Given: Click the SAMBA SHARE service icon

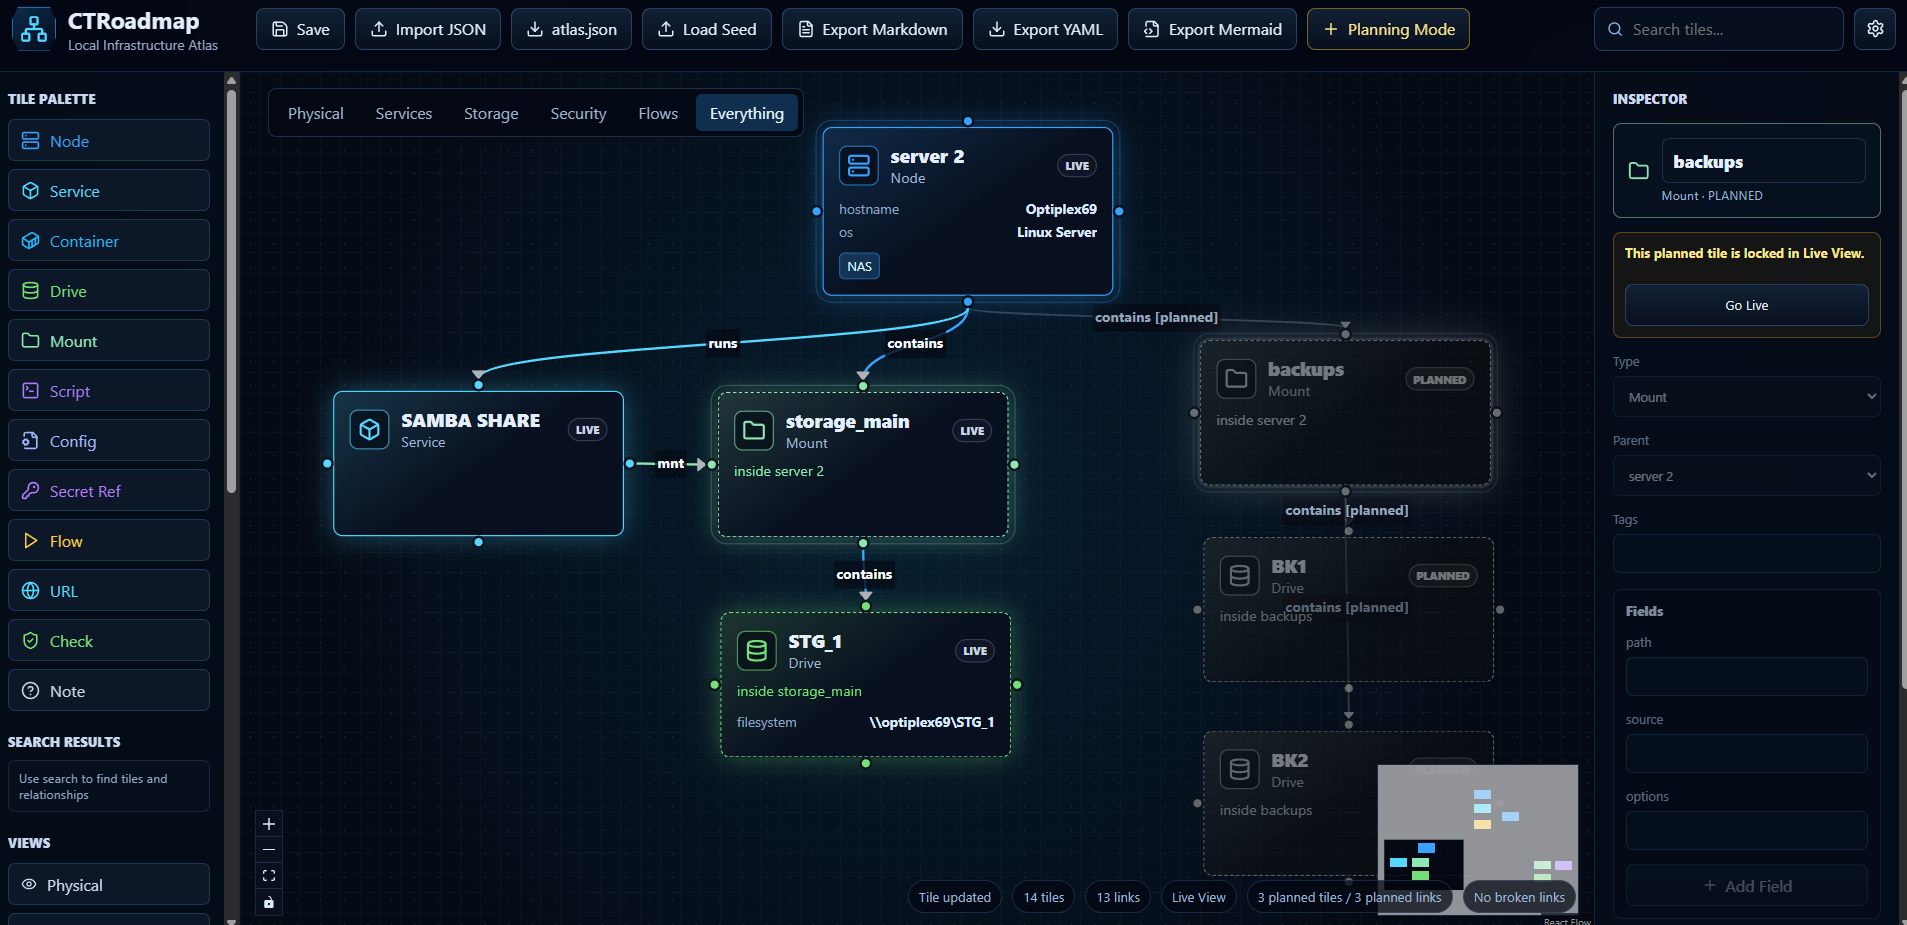Looking at the screenshot, I should pos(369,430).
